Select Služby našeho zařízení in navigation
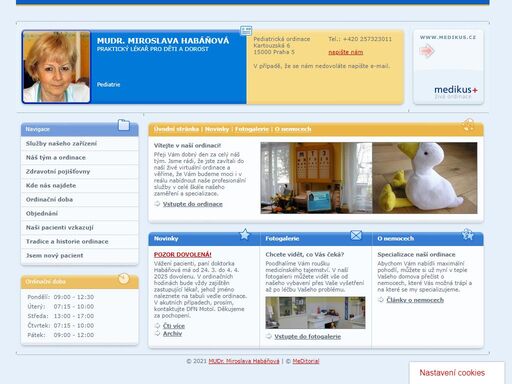512x384 pixels. [x=80, y=143]
